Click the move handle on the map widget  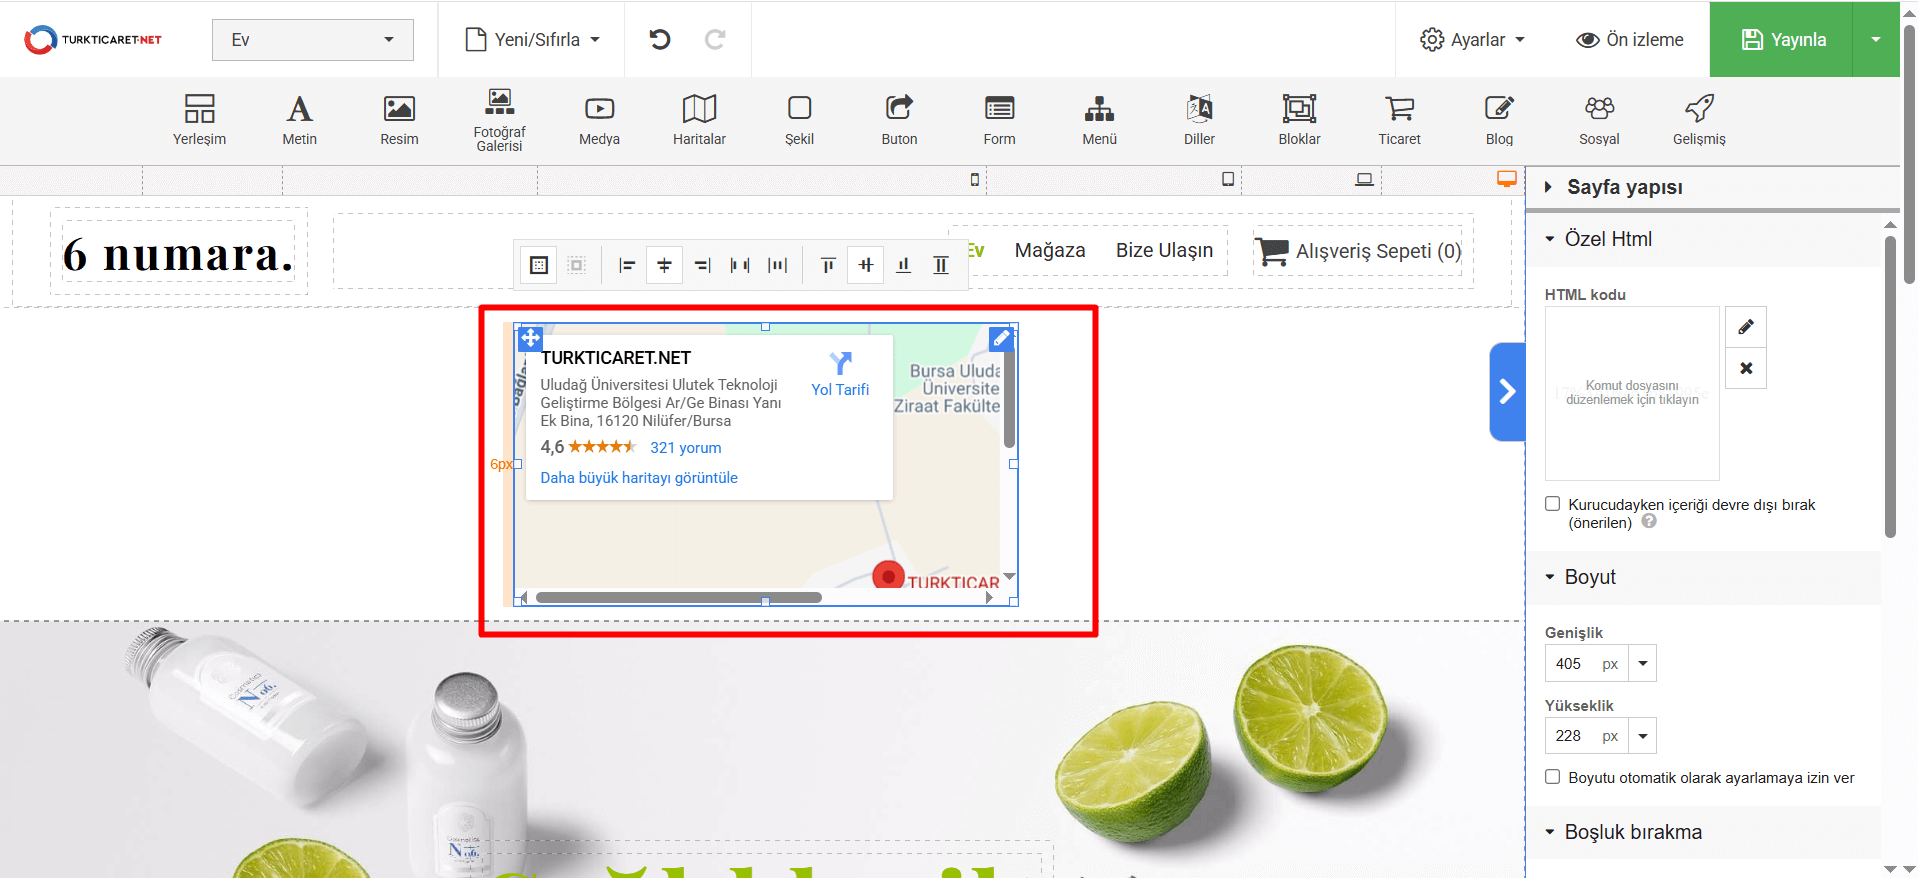(530, 338)
